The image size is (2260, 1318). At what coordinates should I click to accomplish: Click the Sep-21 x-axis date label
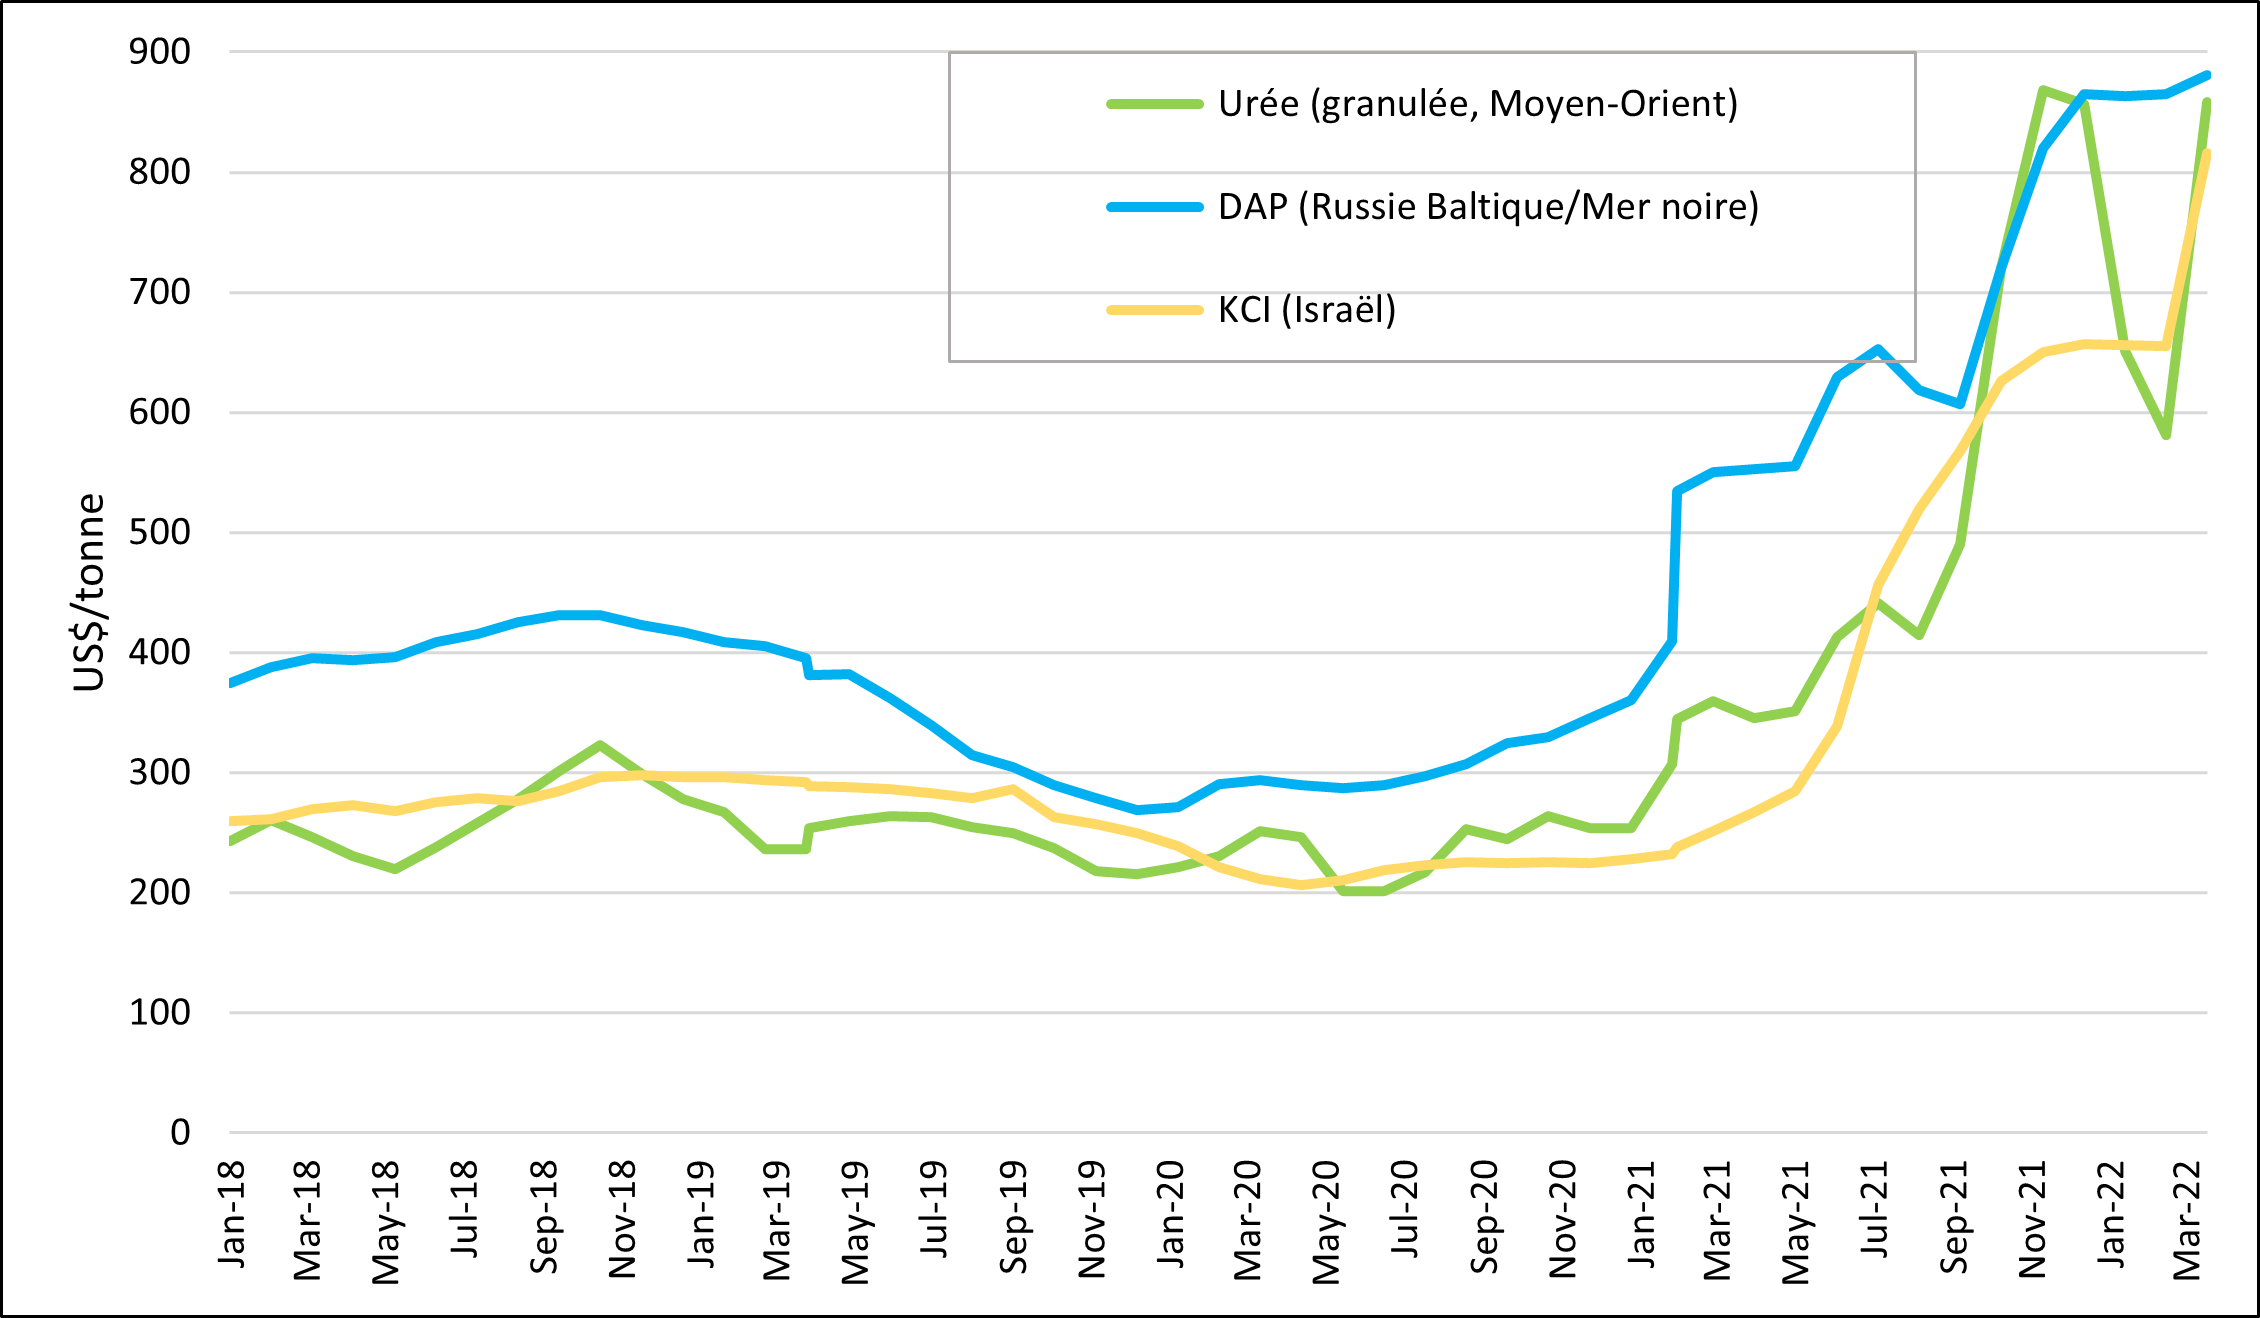pos(1954,1217)
